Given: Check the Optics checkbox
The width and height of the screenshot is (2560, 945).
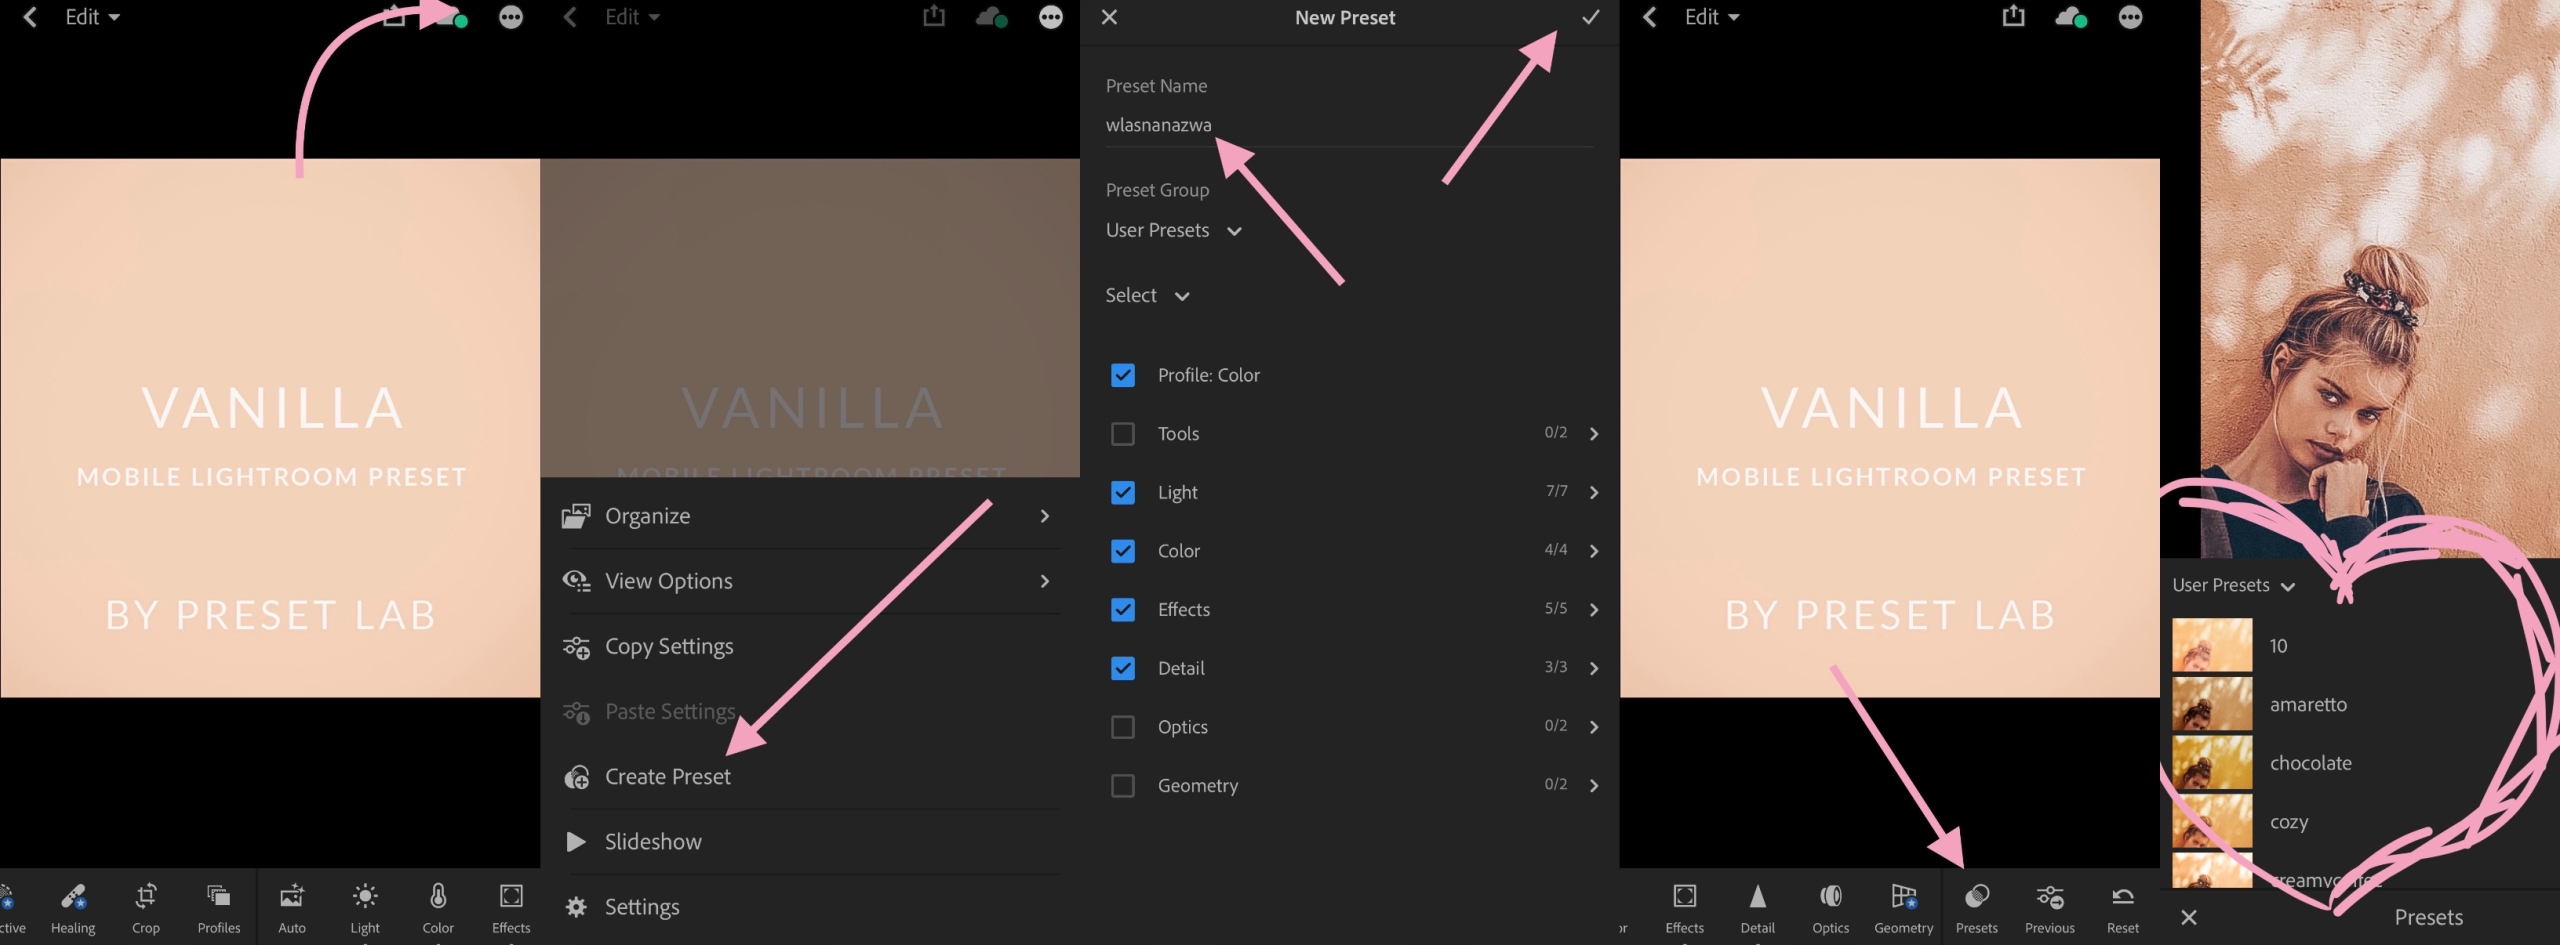Looking at the screenshot, I should 1123,727.
